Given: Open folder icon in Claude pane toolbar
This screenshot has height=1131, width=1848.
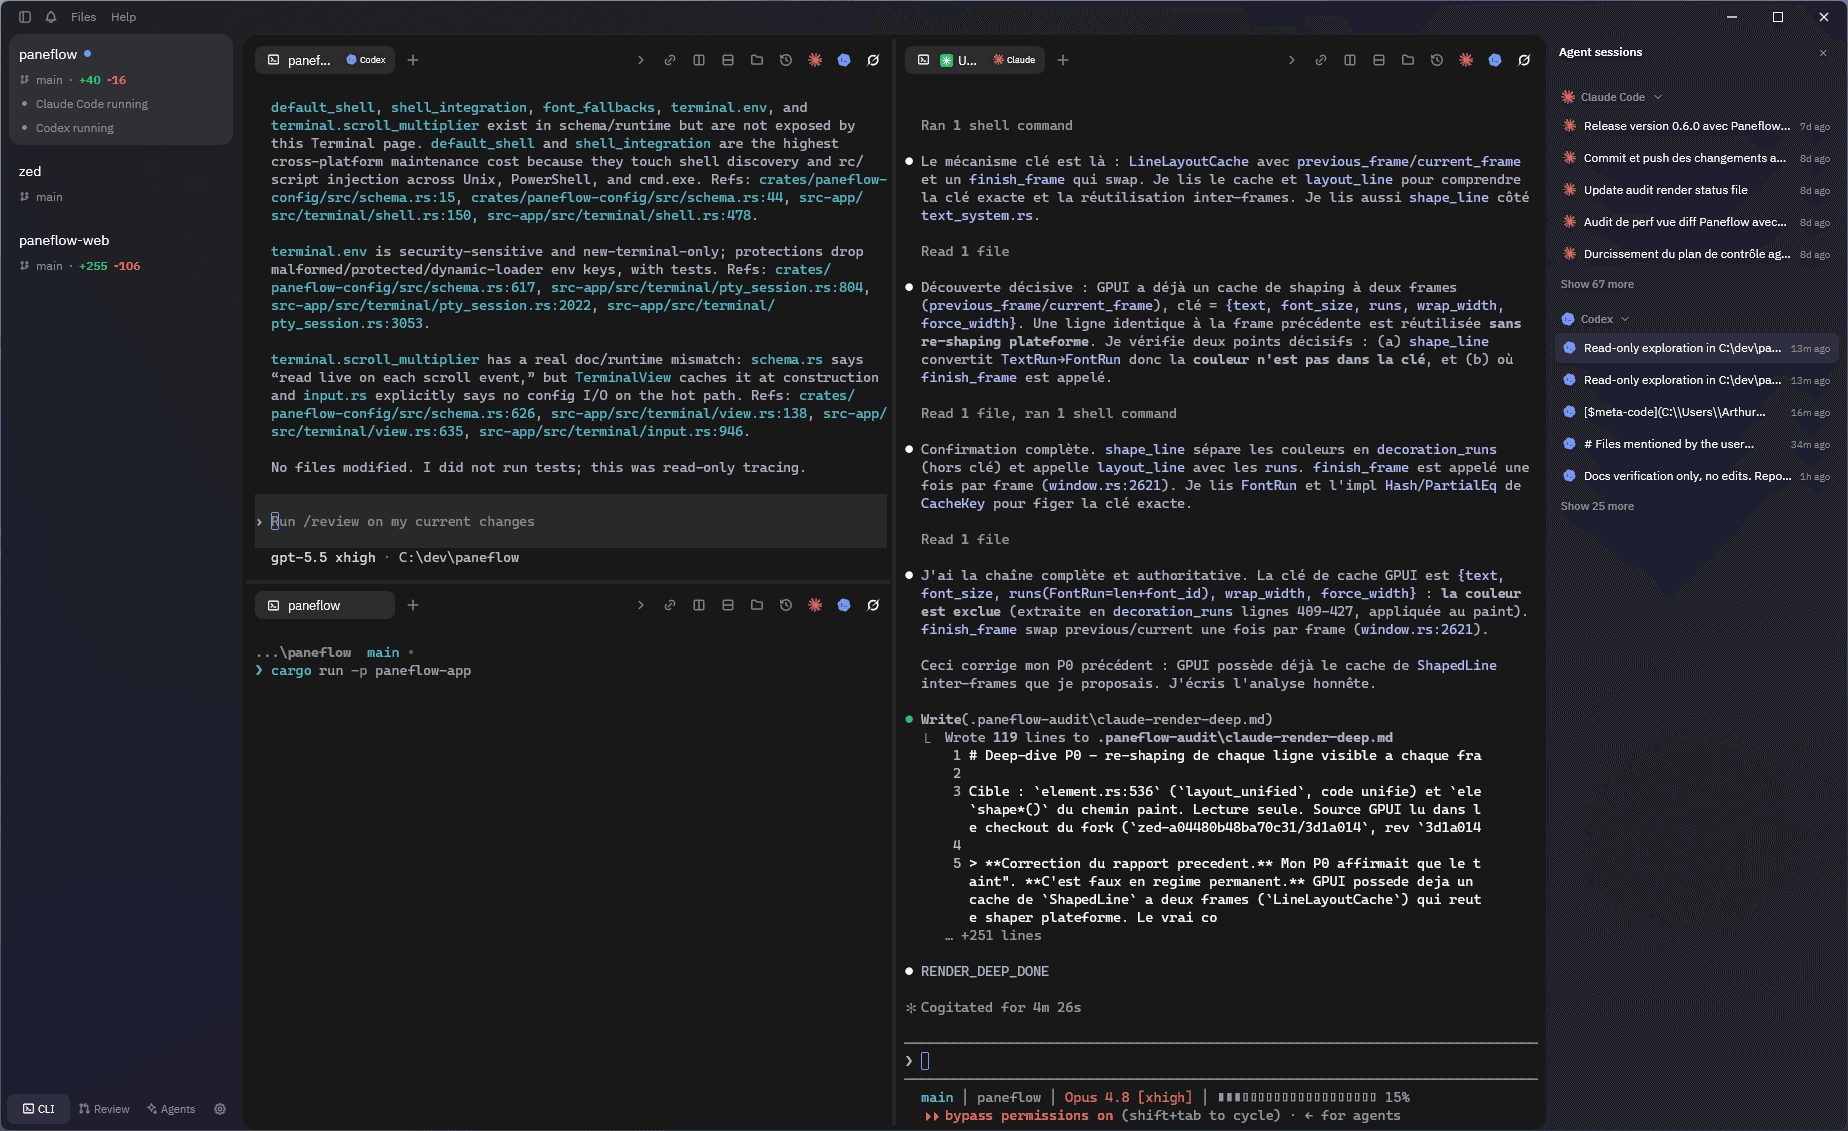Looking at the screenshot, I should pos(1408,60).
